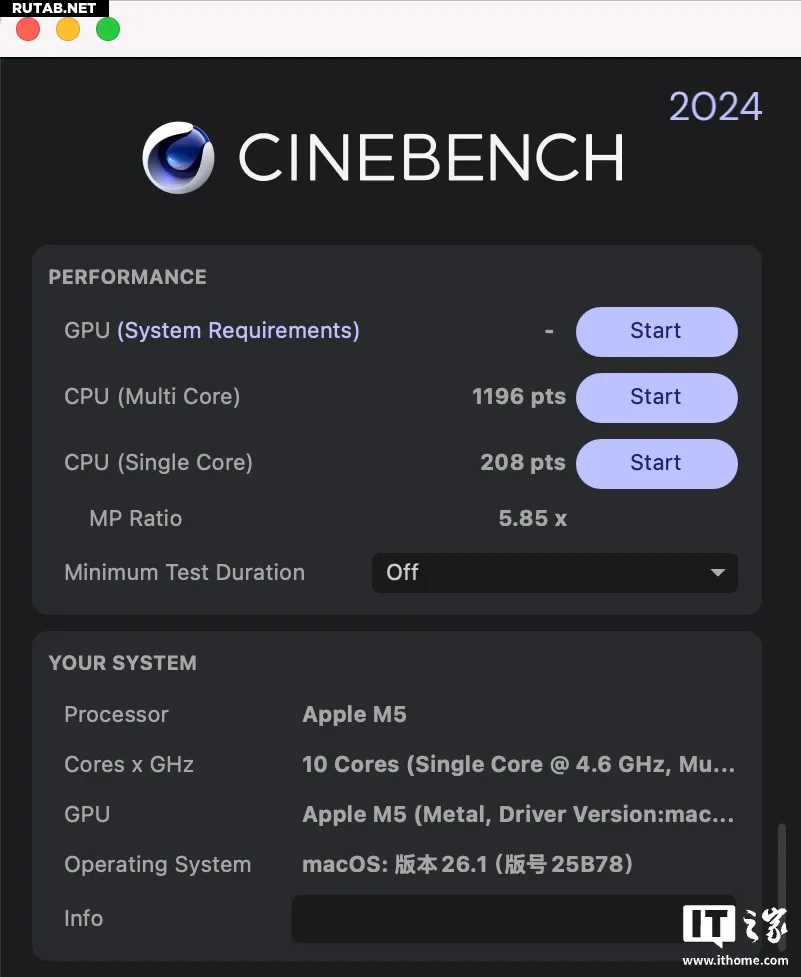801x977 pixels.
Task: Click the truncated Cores x GHz value
Action: (x=518, y=765)
